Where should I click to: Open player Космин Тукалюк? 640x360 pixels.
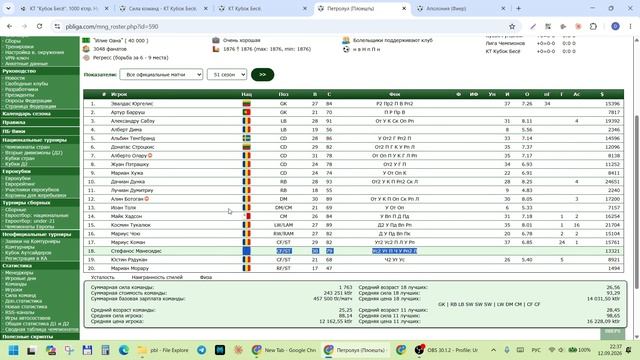[131, 225]
